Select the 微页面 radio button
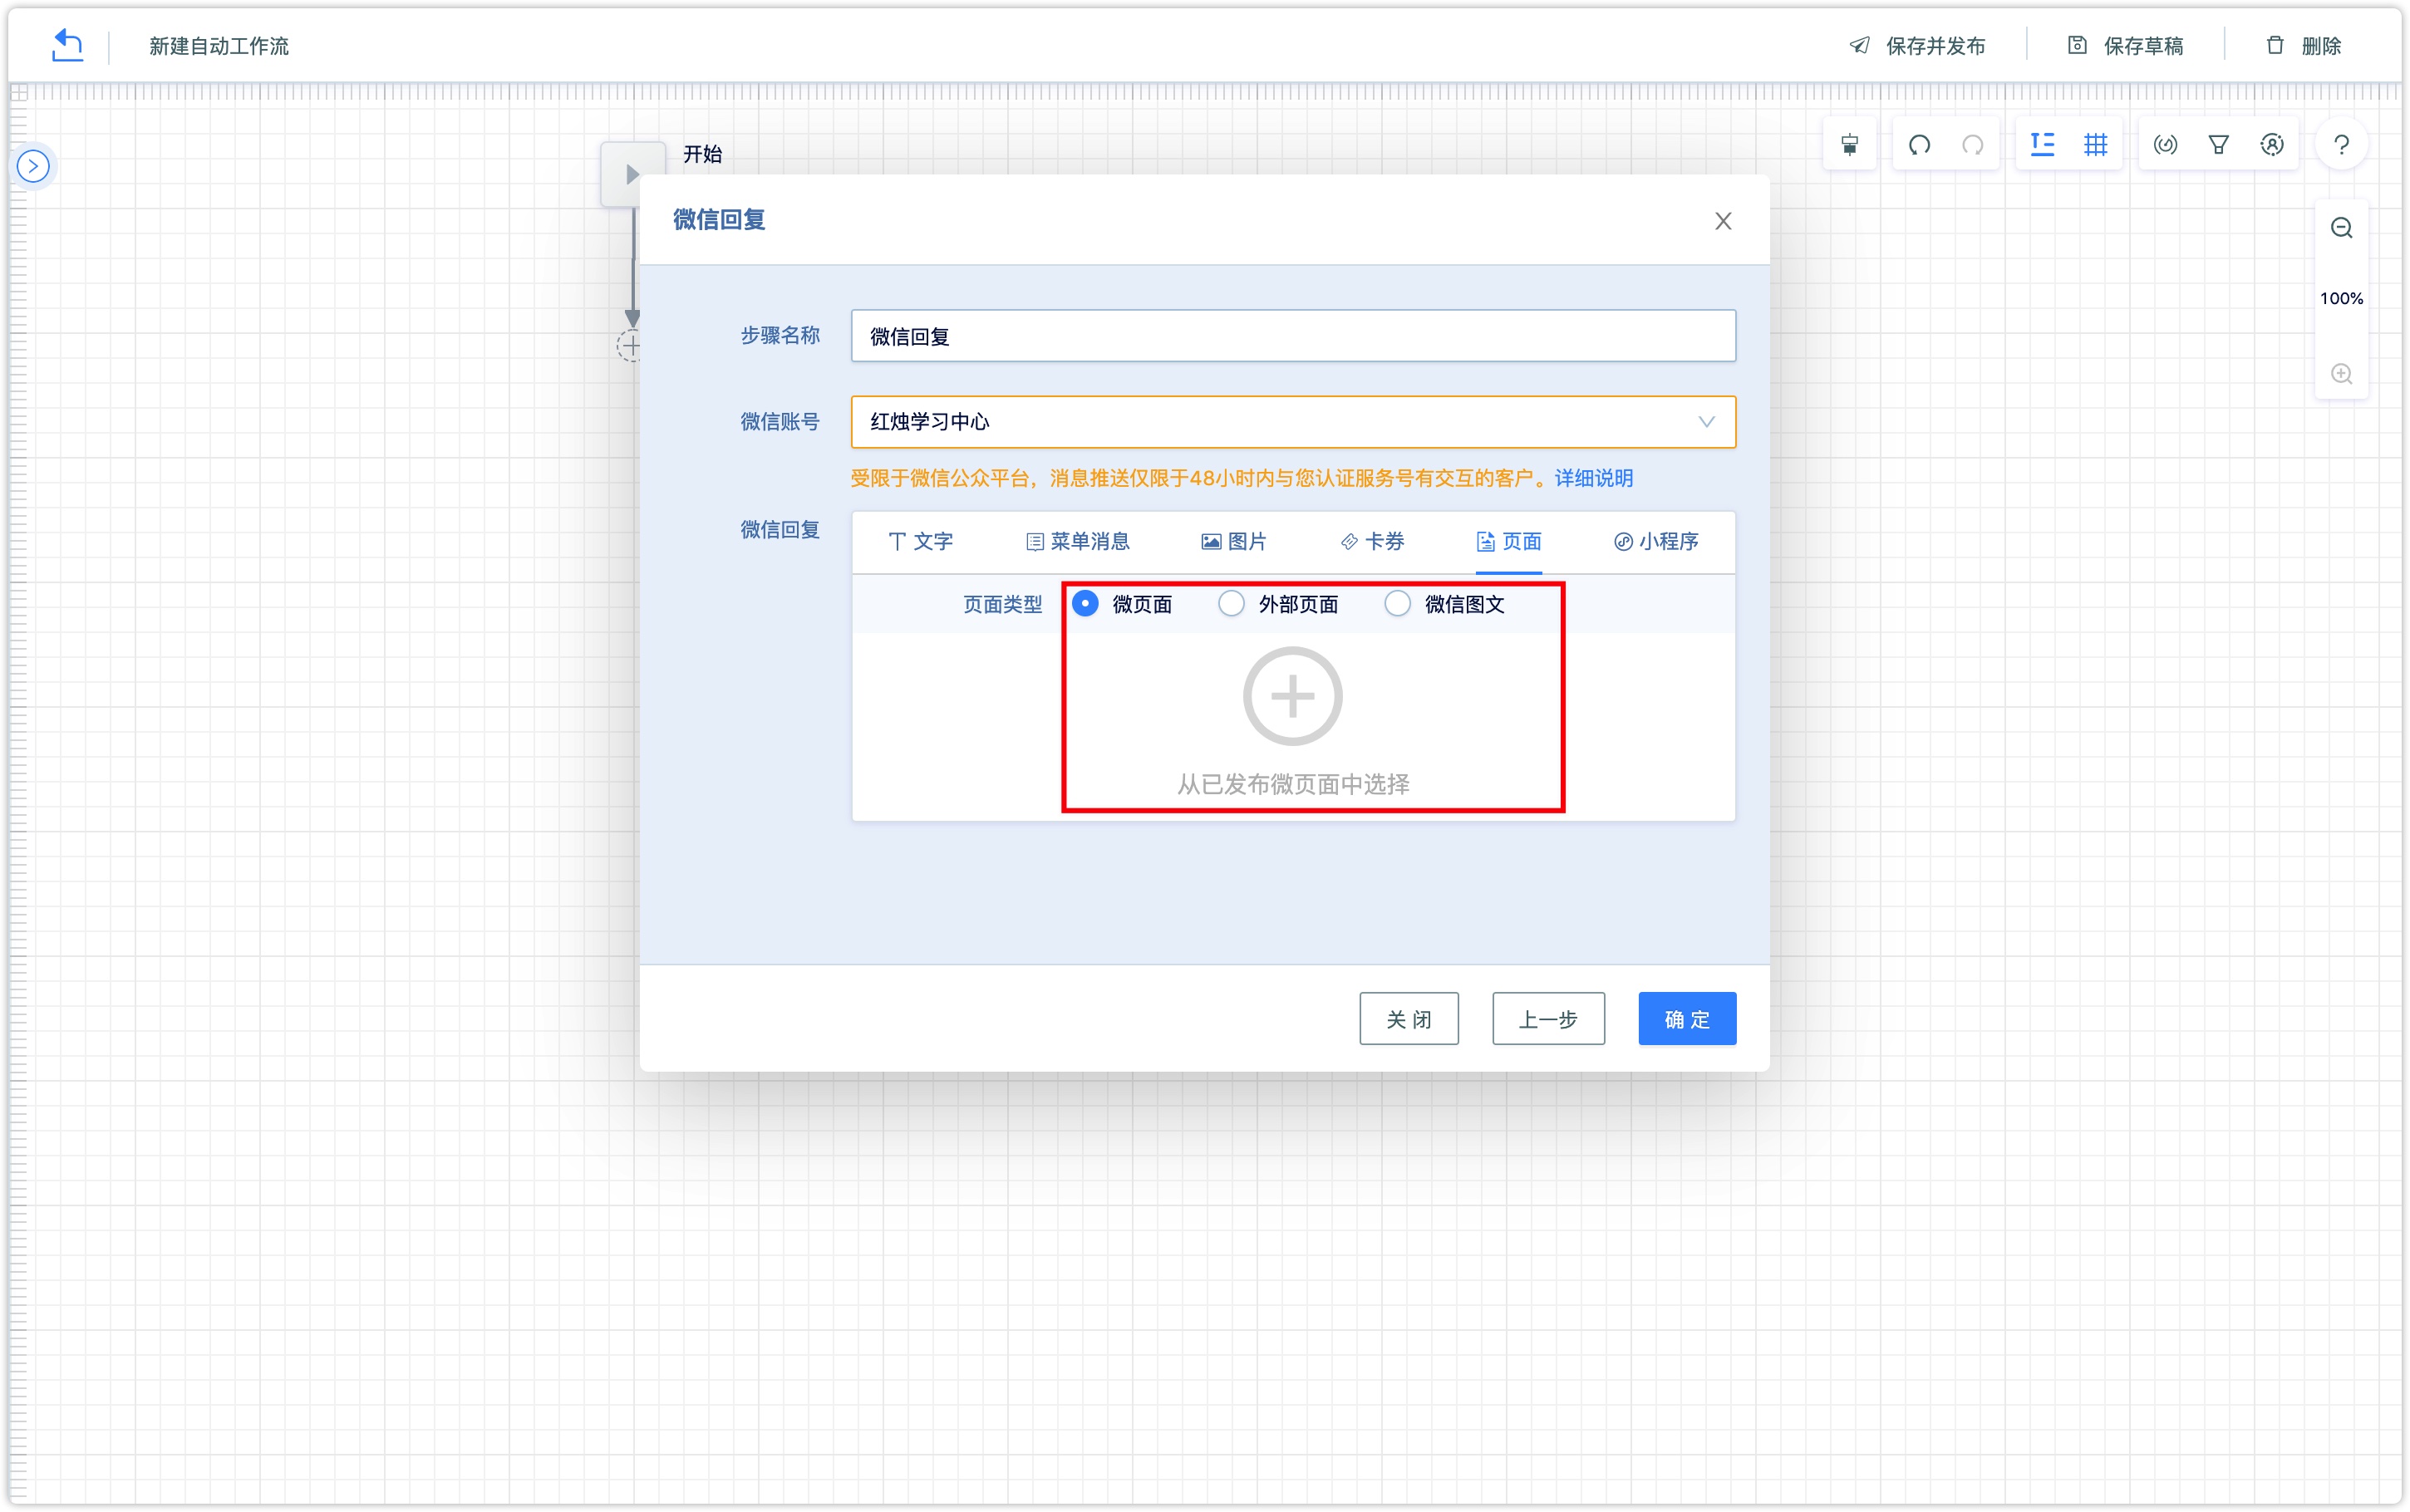The height and width of the screenshot is (1512, 2410). [1085, 604]
